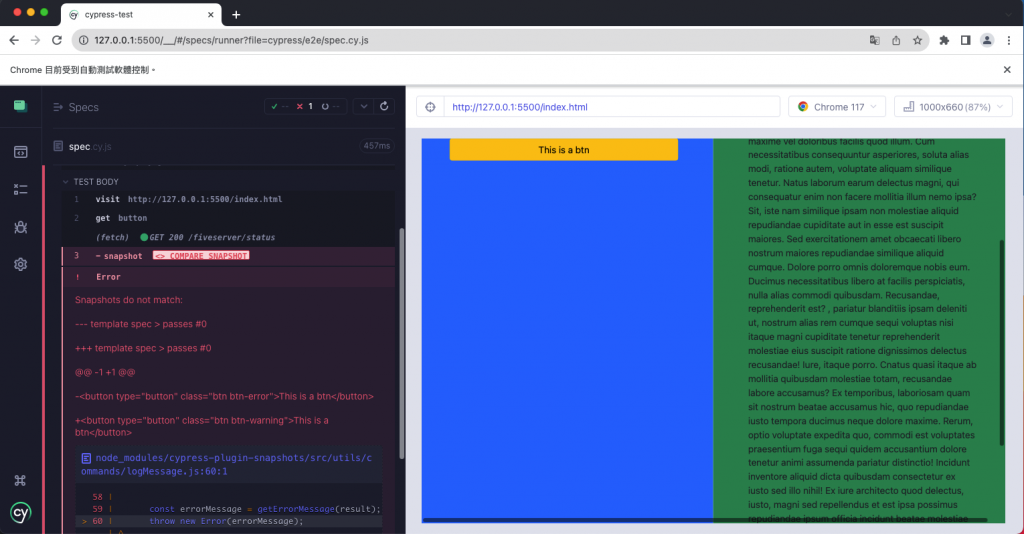Viewport: 1024px width, 534px height.
Task: Click the site info icon in address bar
Action: pyautogui.click(x=84, y=40)
